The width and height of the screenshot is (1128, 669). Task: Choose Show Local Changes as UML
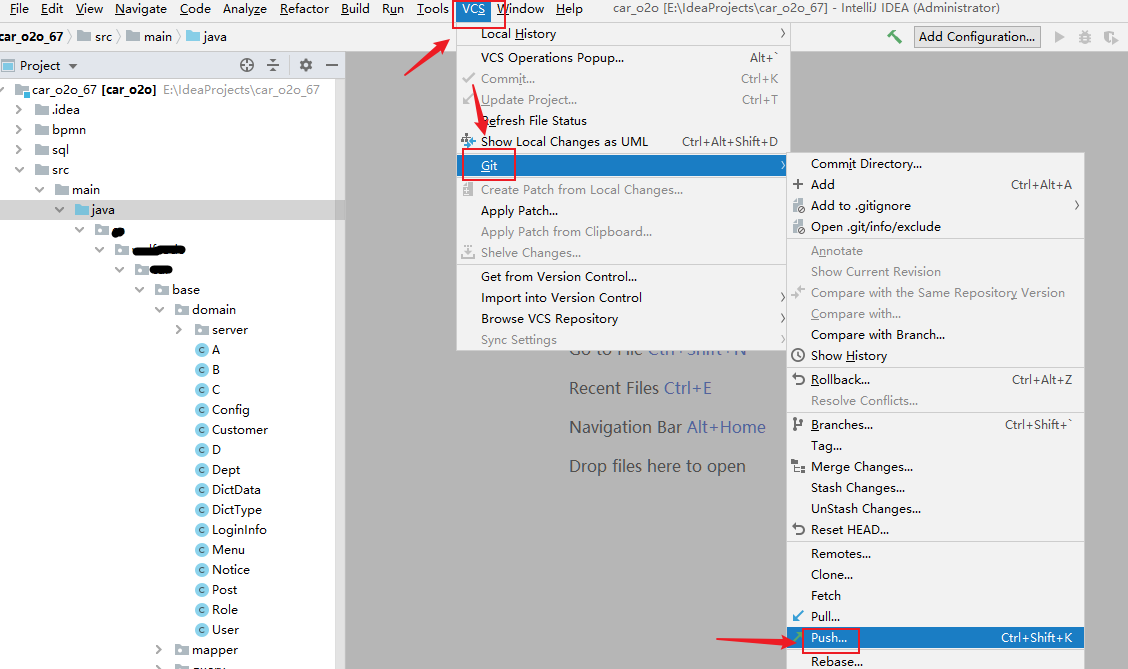(623, 142)
